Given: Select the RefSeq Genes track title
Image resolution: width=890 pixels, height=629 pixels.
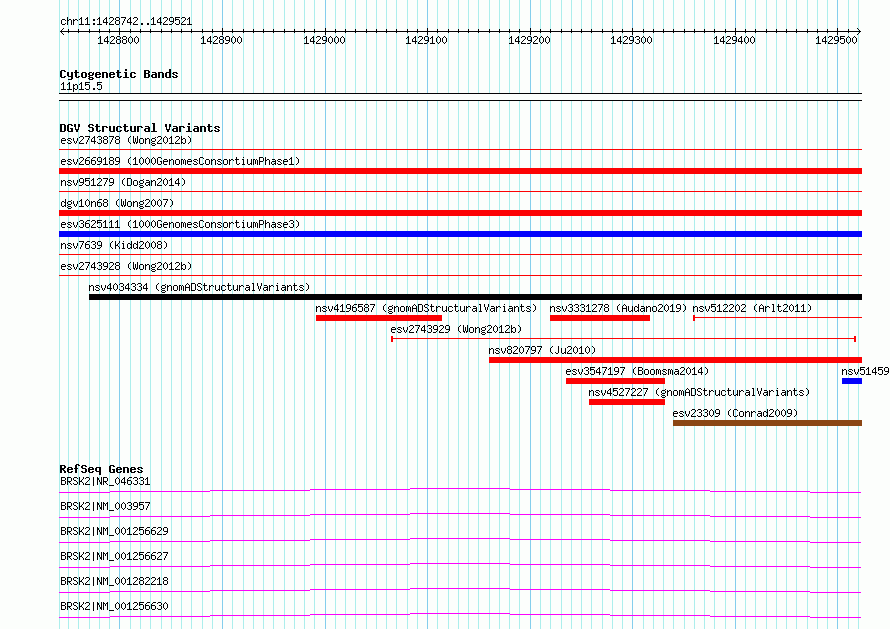Looking at the screenshot, I should coord(102,469).
